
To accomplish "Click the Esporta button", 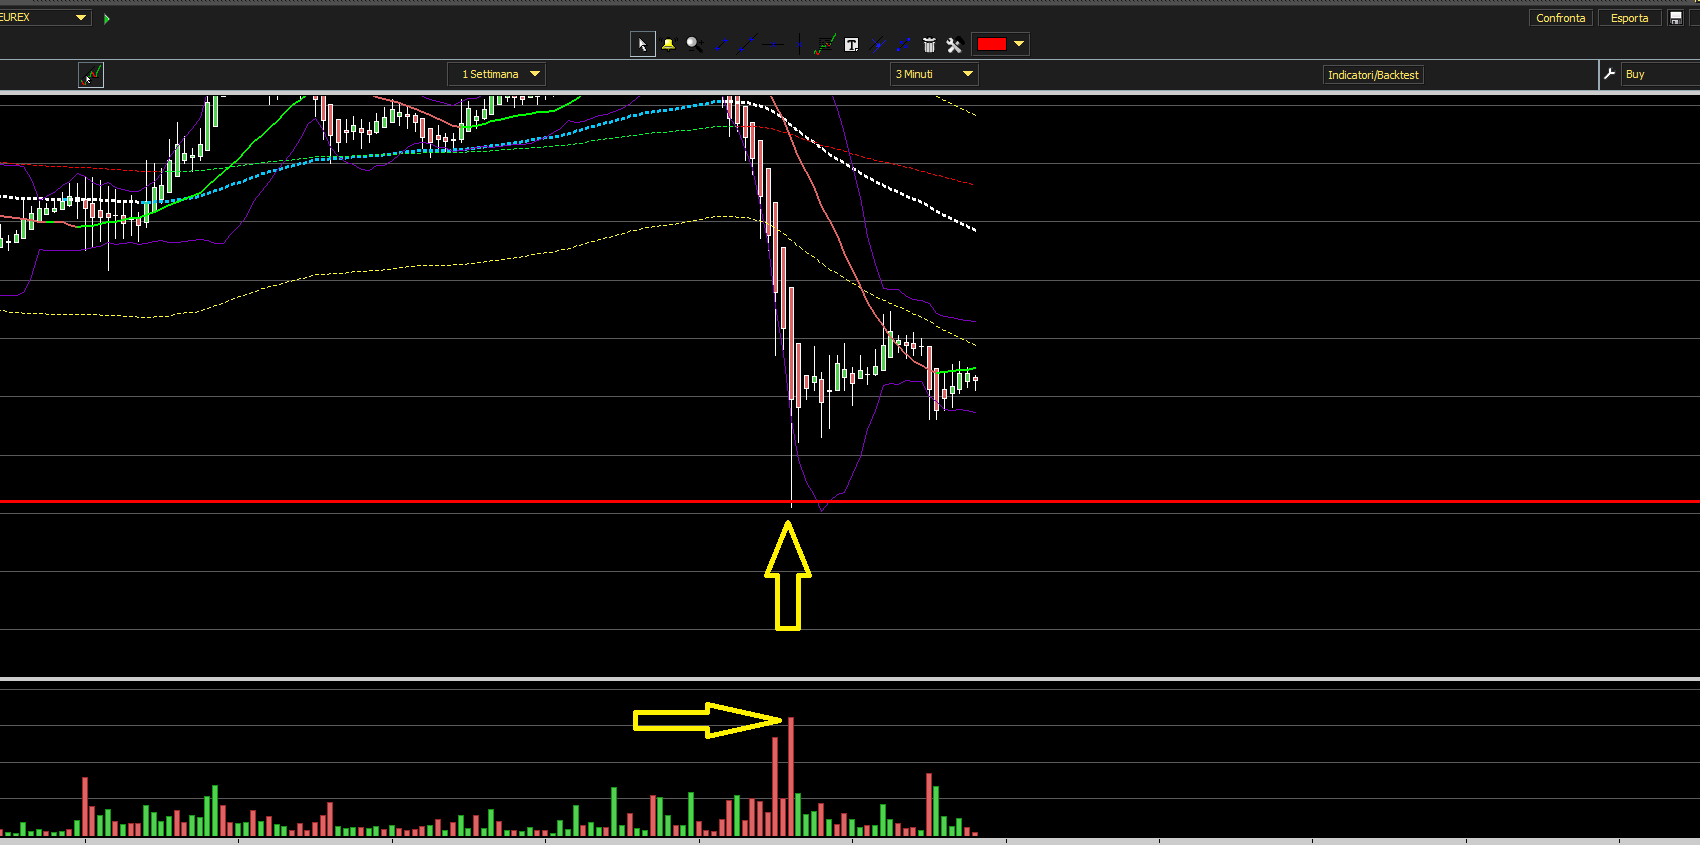I will [1629, 18].
